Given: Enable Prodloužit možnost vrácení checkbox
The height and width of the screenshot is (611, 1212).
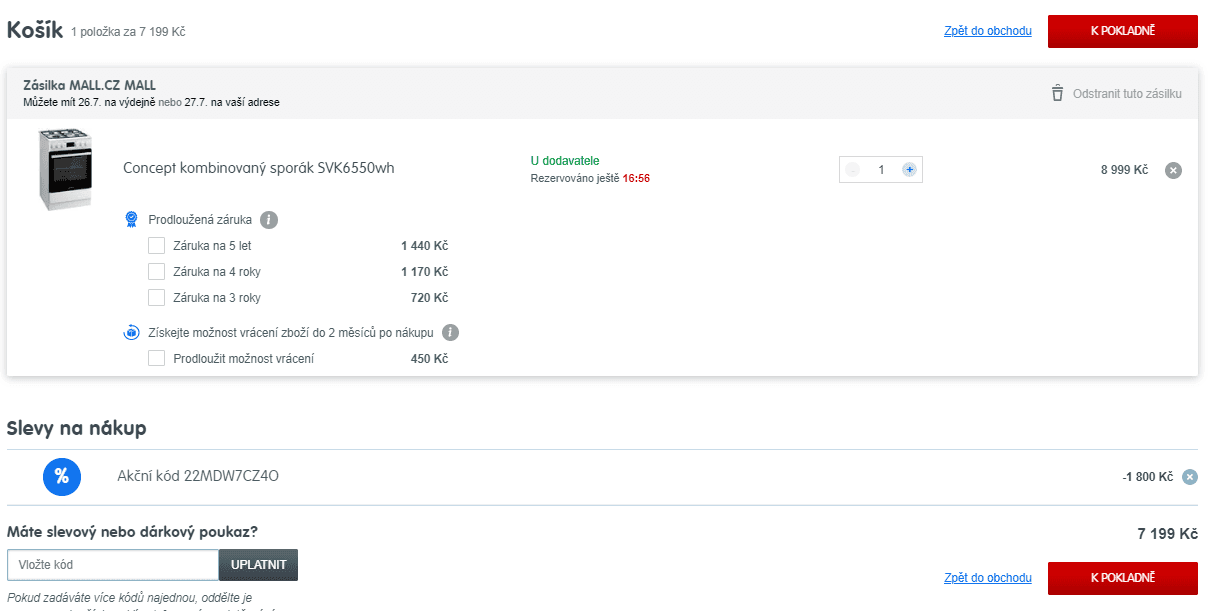Looking at the screenshot, I should tap(156, 358).
